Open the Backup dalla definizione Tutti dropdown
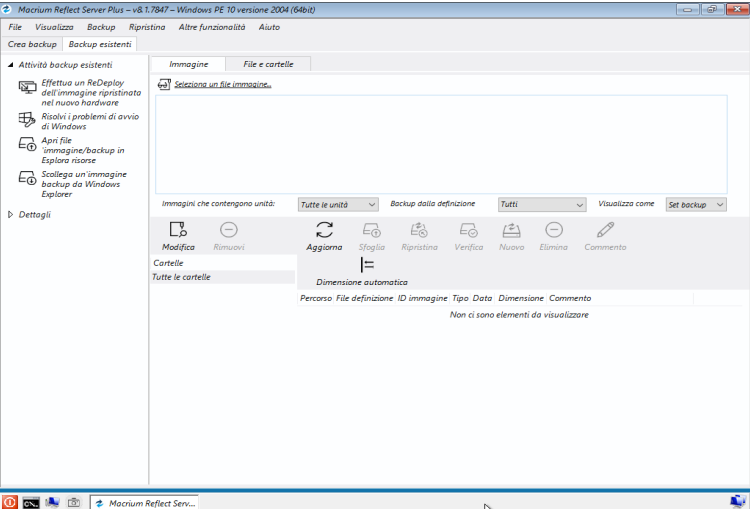This screenshot has height=509, width=750. pyautogui.click(x=541, y=204)
